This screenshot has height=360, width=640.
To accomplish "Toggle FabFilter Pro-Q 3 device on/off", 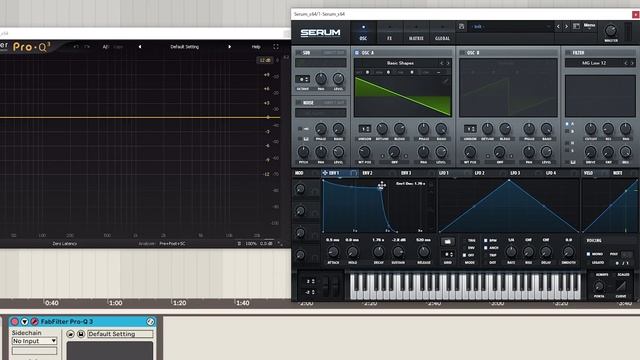I will [x=15, y=322].
